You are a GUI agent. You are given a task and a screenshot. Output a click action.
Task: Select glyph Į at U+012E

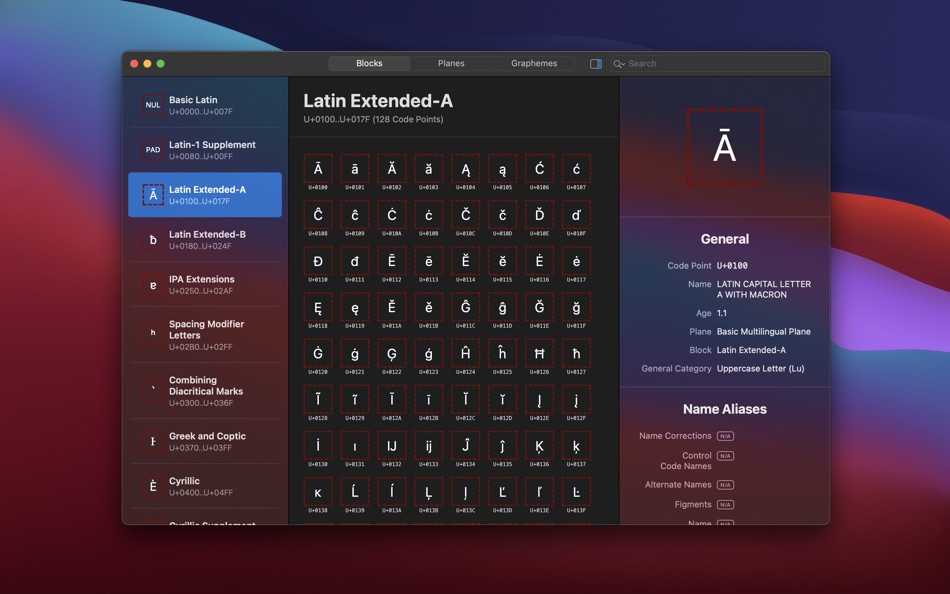pos(539,399)
